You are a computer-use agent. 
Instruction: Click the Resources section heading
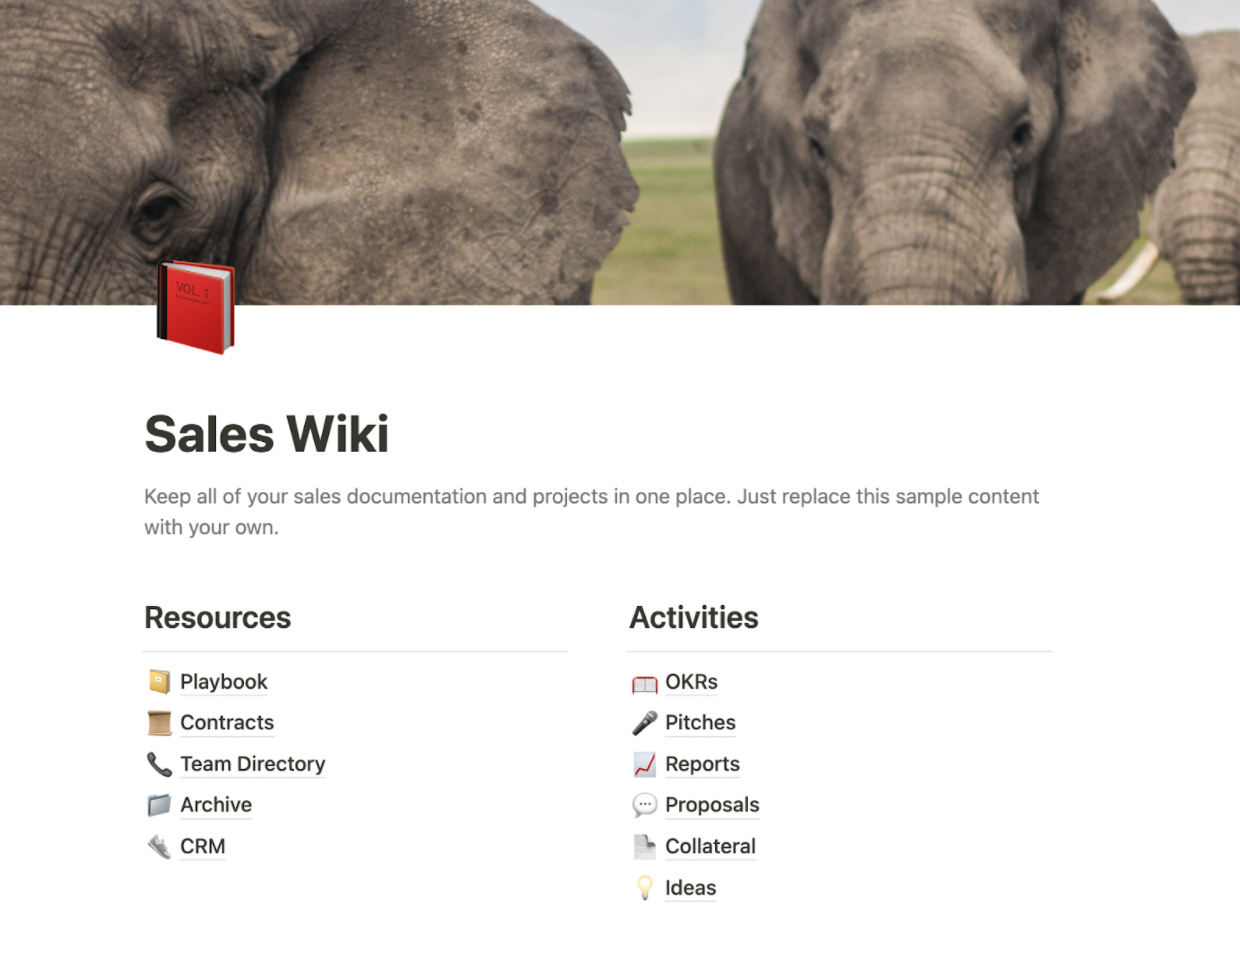coord(218,618)
